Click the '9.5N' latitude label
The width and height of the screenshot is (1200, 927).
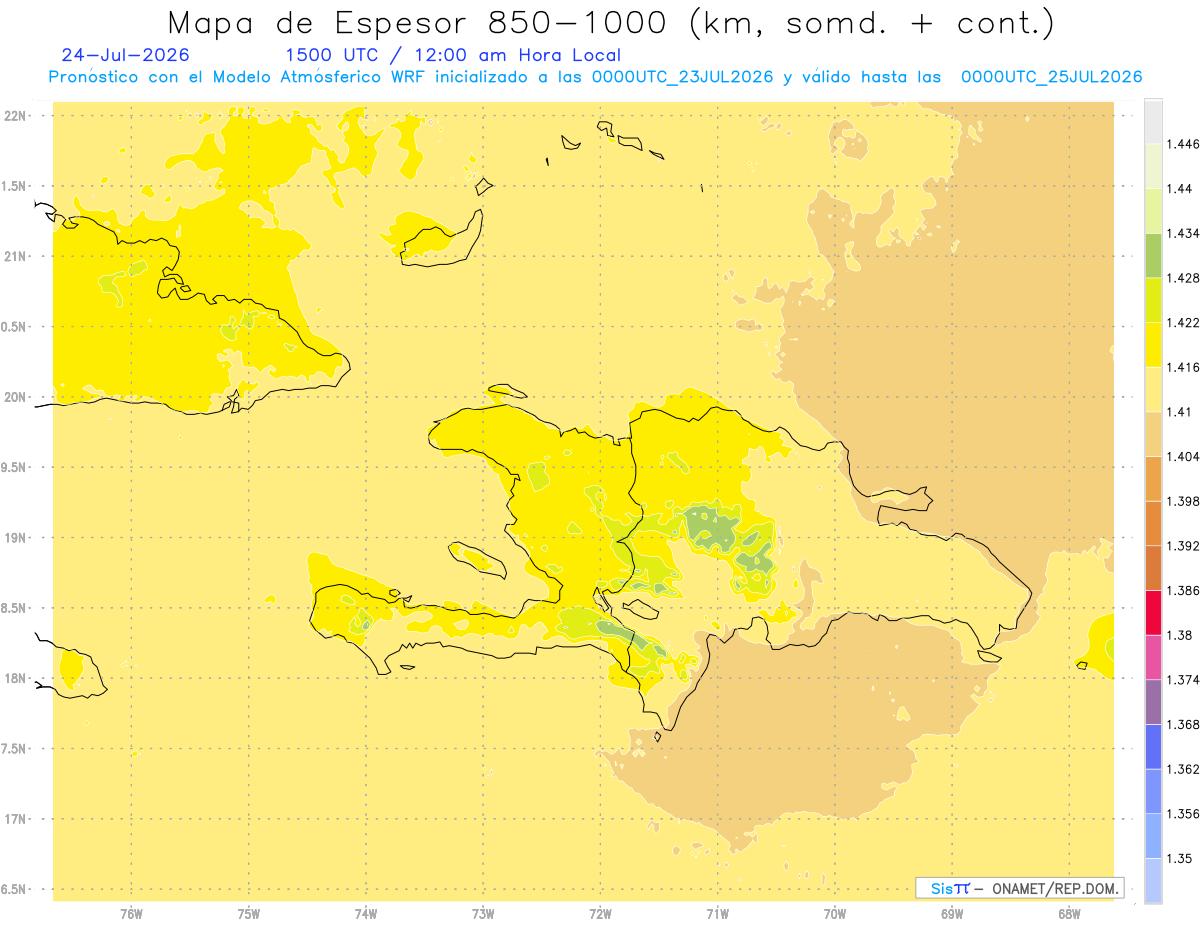[15, 468]
